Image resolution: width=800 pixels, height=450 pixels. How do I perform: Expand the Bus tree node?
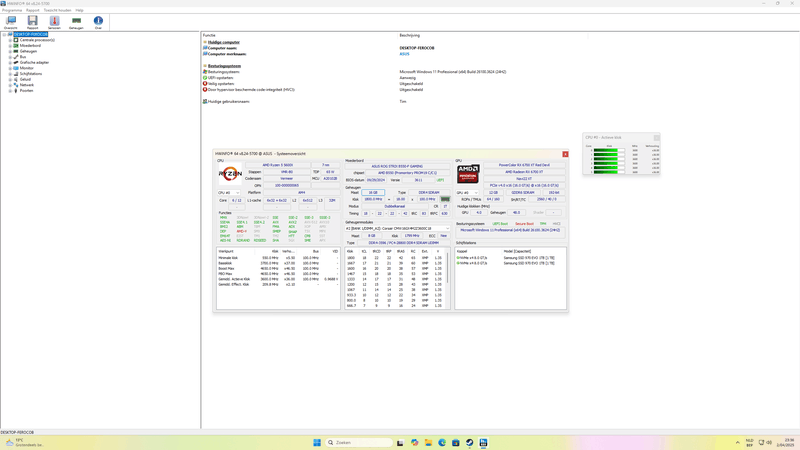pos(10,57)
